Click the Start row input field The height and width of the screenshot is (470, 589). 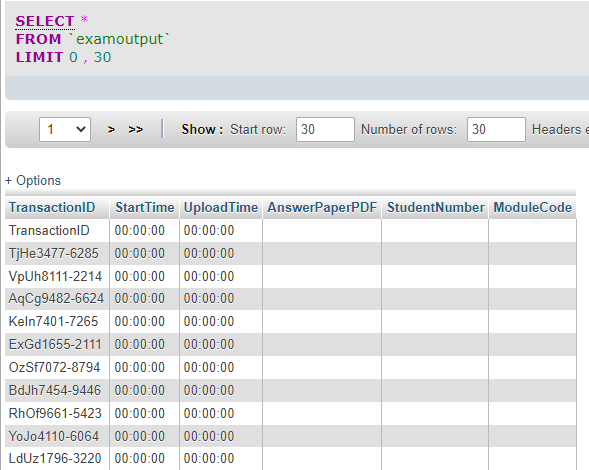pyautogui.click(x=325, y=130)
